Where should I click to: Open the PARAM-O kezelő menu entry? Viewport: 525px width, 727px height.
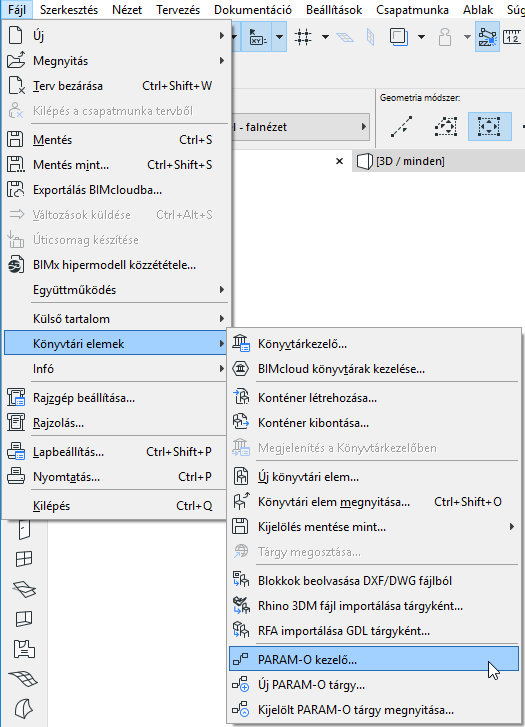(374, 659)
